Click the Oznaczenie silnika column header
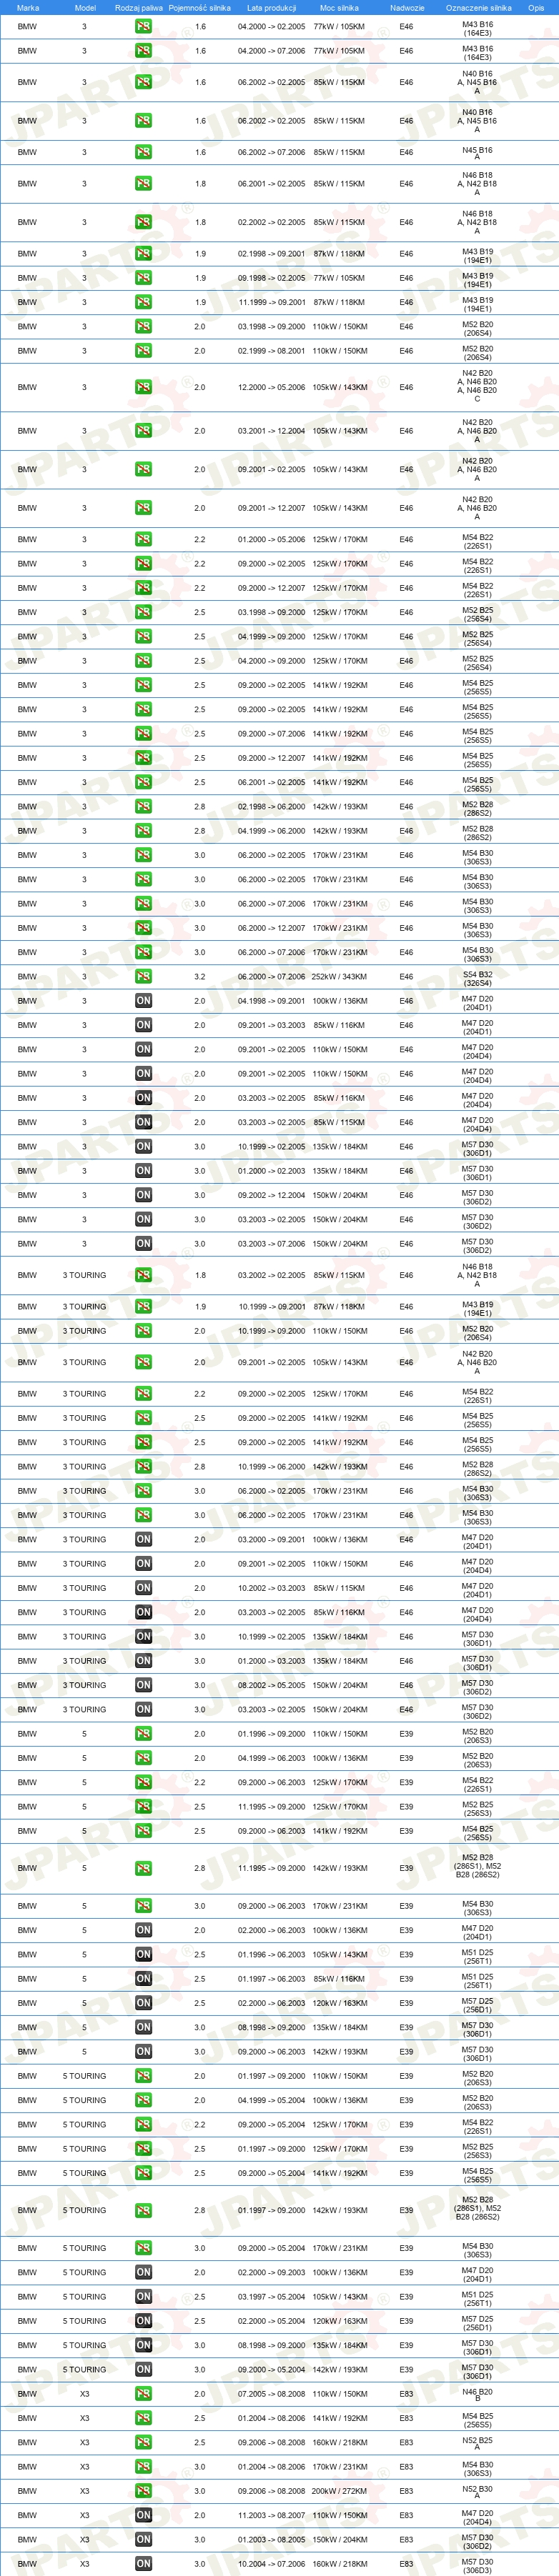Image resolution: width=559 pixels, height=2576 pixels. [478, 7]
